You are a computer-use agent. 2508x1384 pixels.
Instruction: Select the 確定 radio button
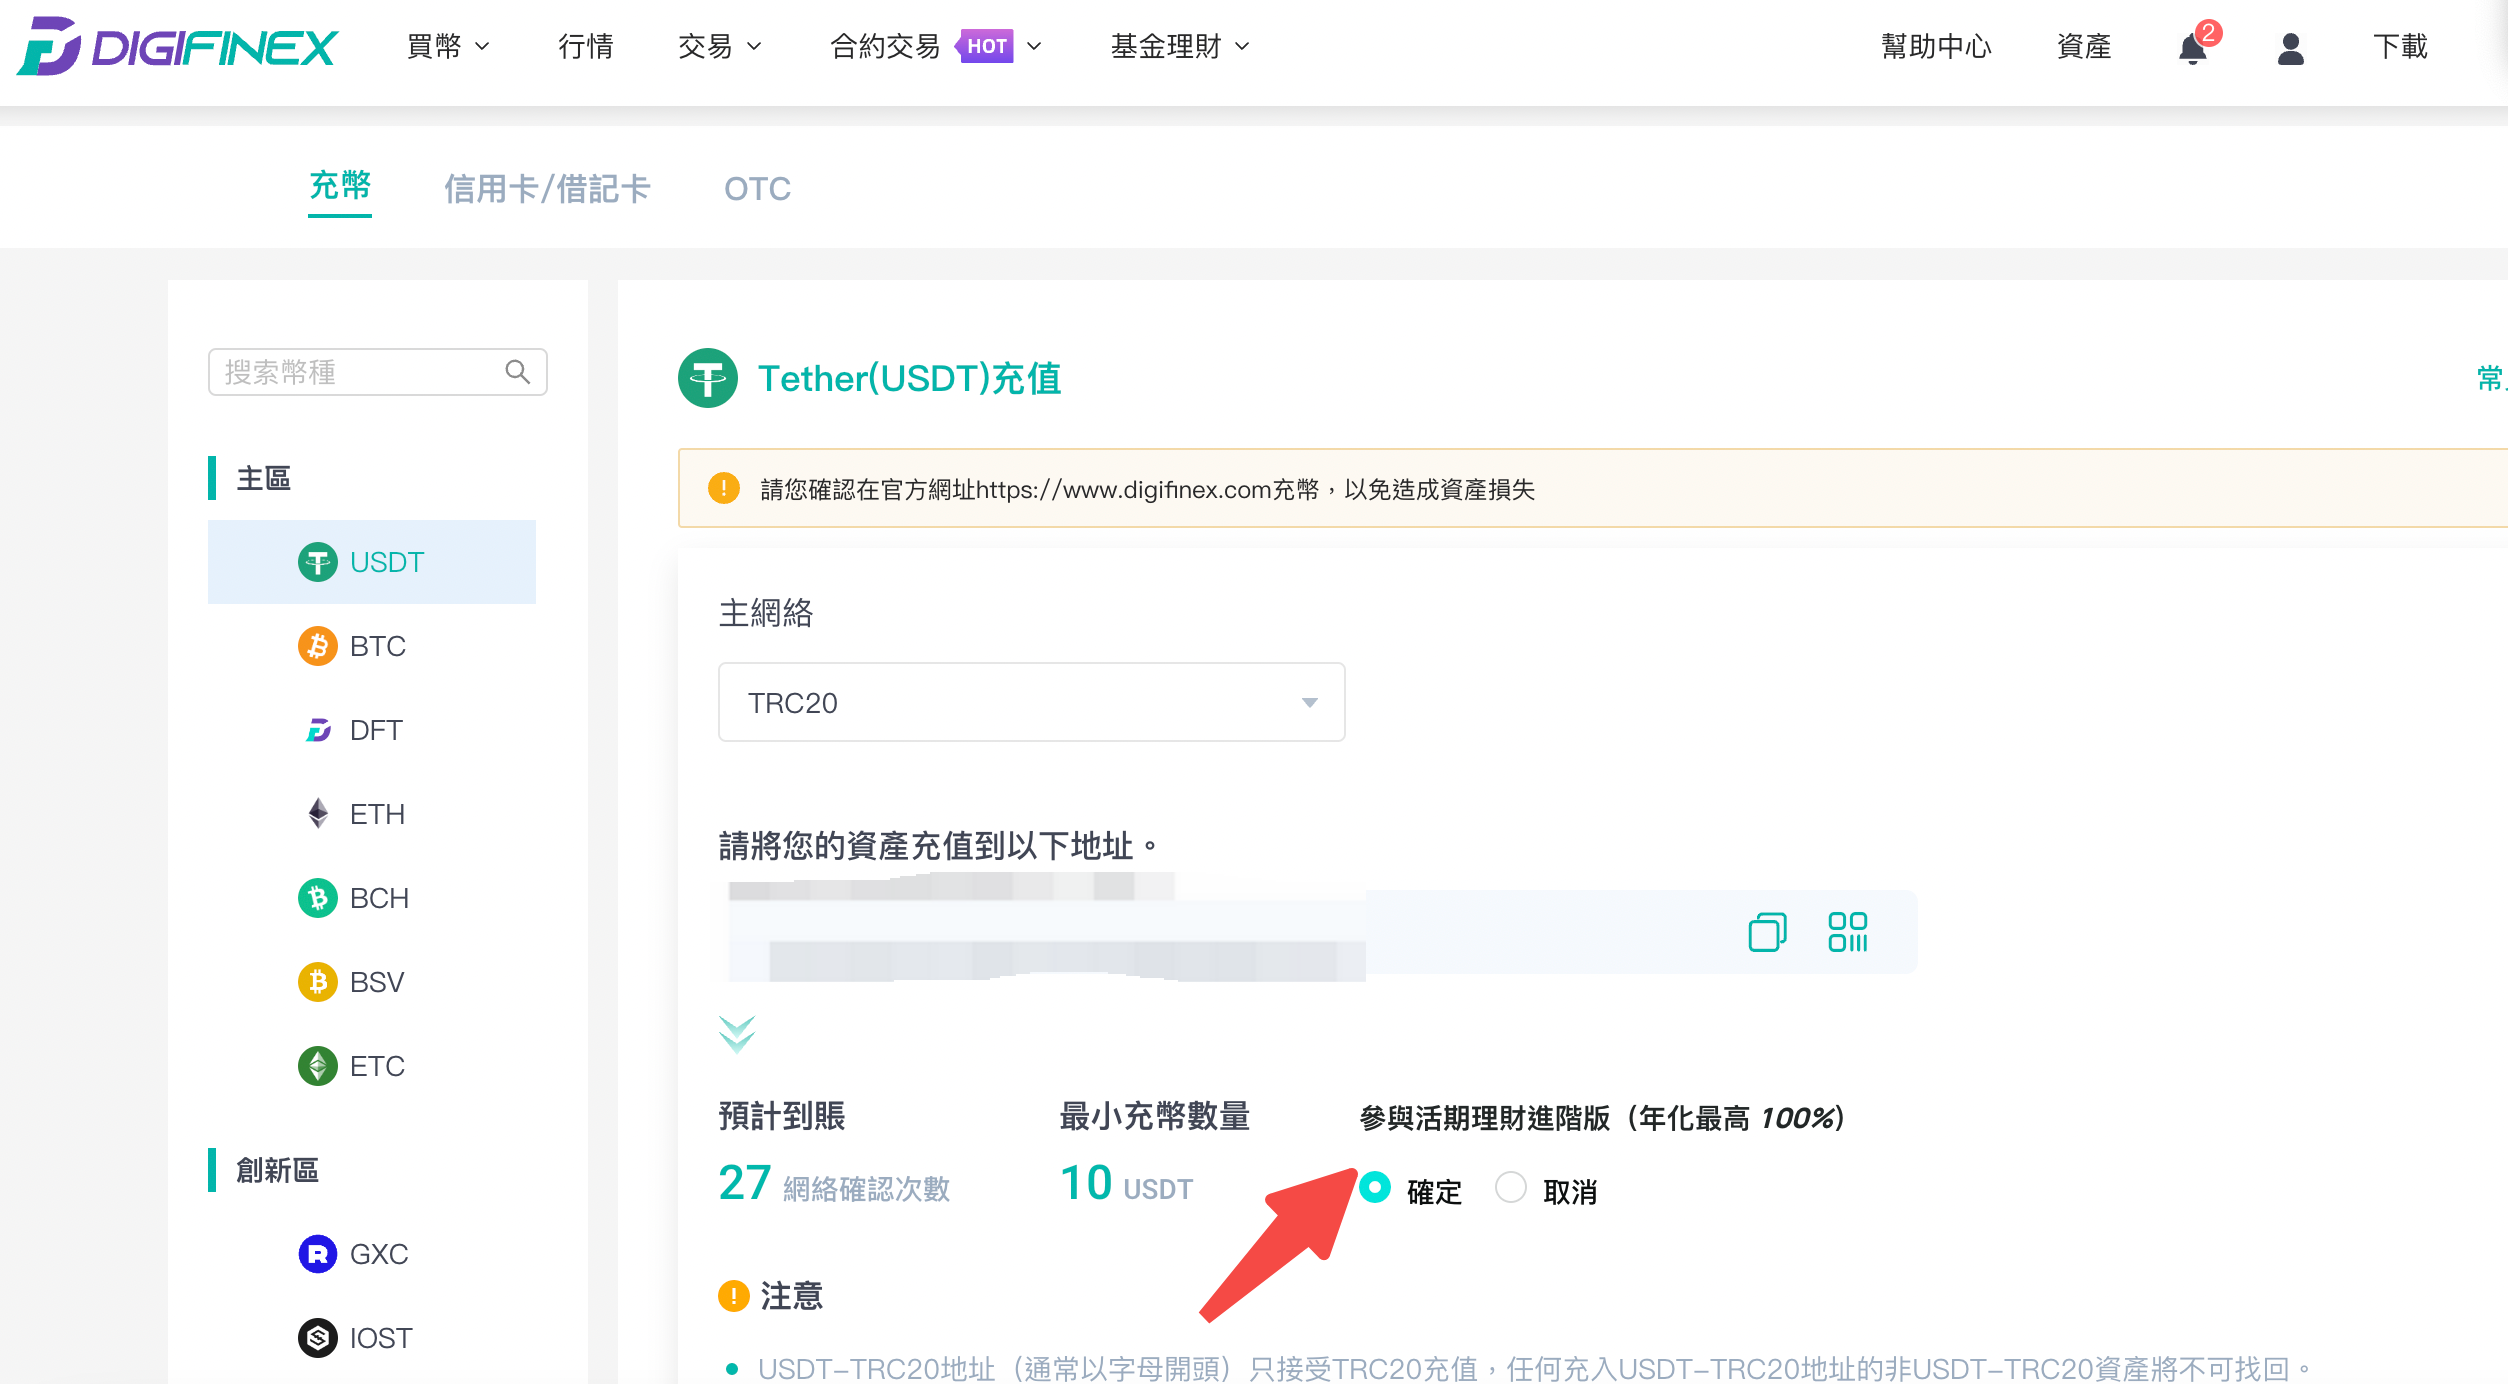[1375, 1188]
